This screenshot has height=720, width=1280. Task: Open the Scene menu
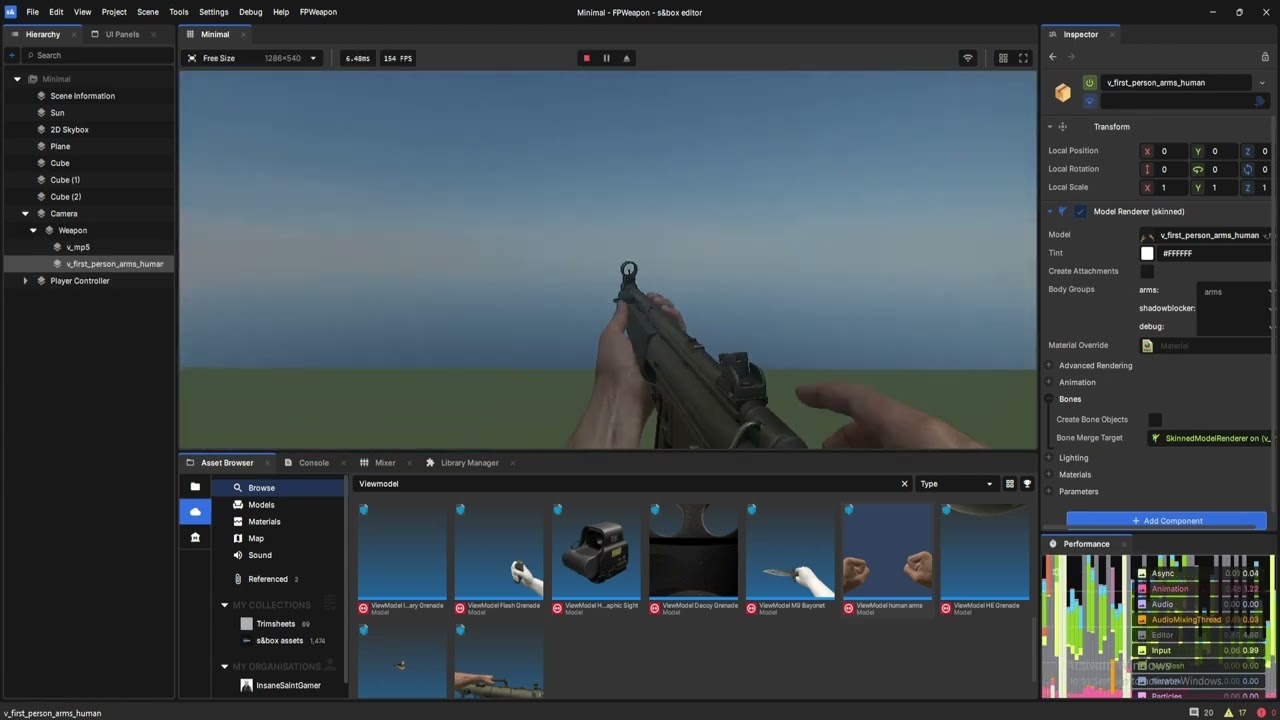click(148, 12)
